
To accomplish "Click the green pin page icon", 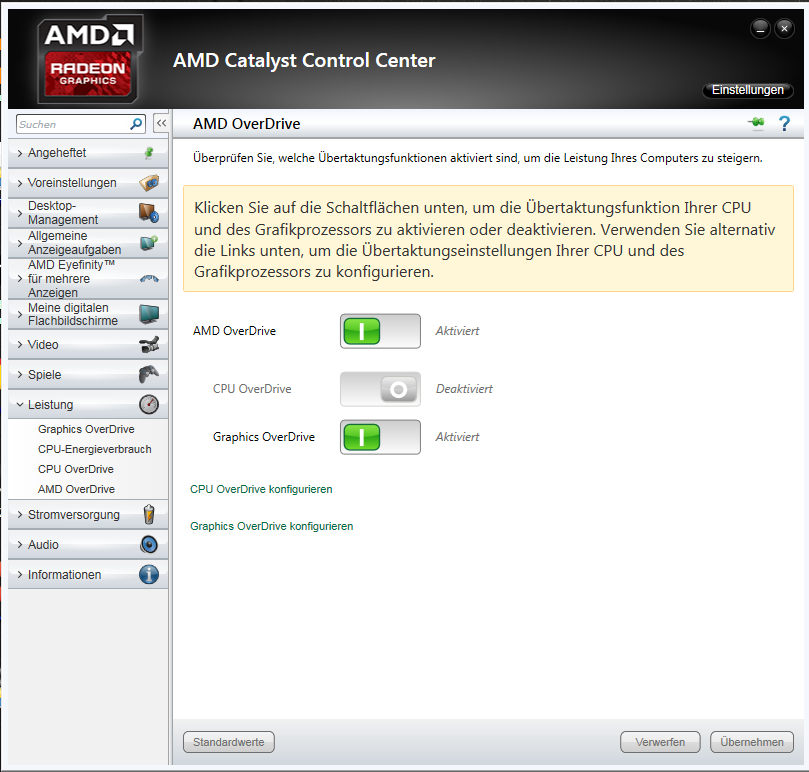I will click(x=757, y=123).
